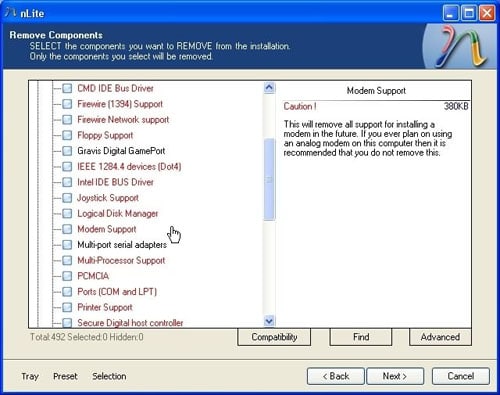Tick the PCMCIA checkbox
Viewport: 500px width, 395px height.
coord(67,276)
